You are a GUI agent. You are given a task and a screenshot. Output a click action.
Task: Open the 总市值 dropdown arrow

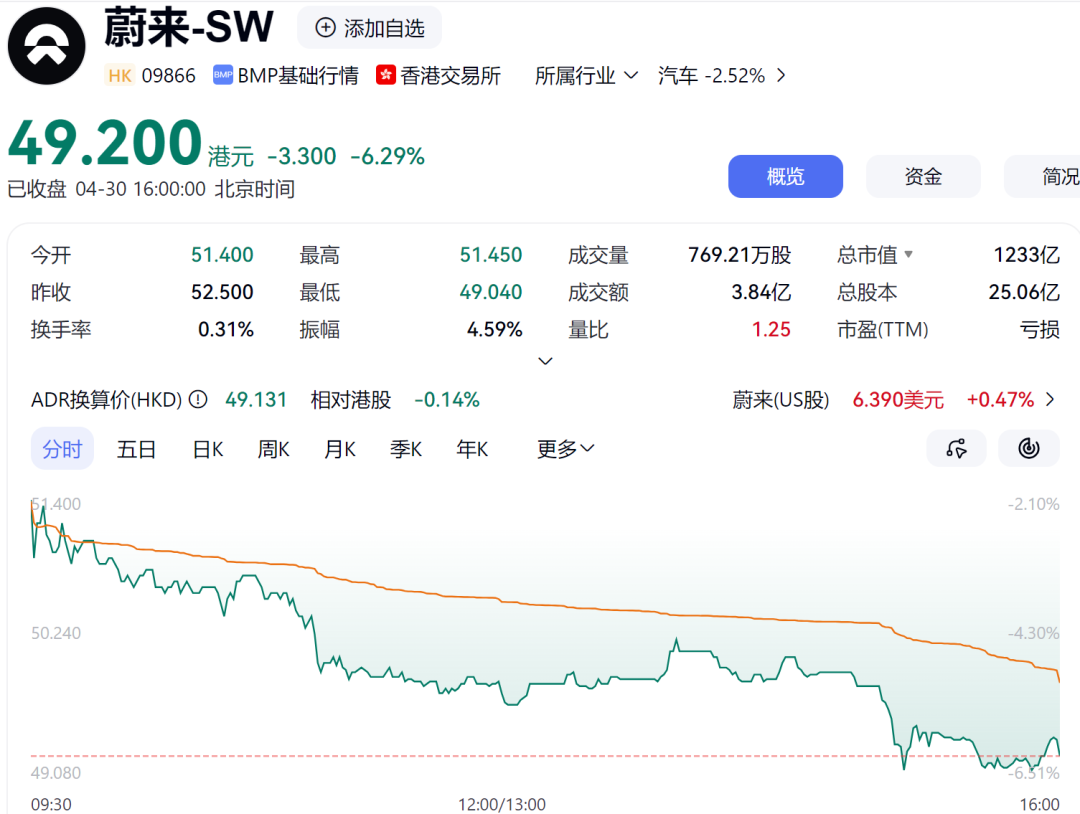pos(908,254)
